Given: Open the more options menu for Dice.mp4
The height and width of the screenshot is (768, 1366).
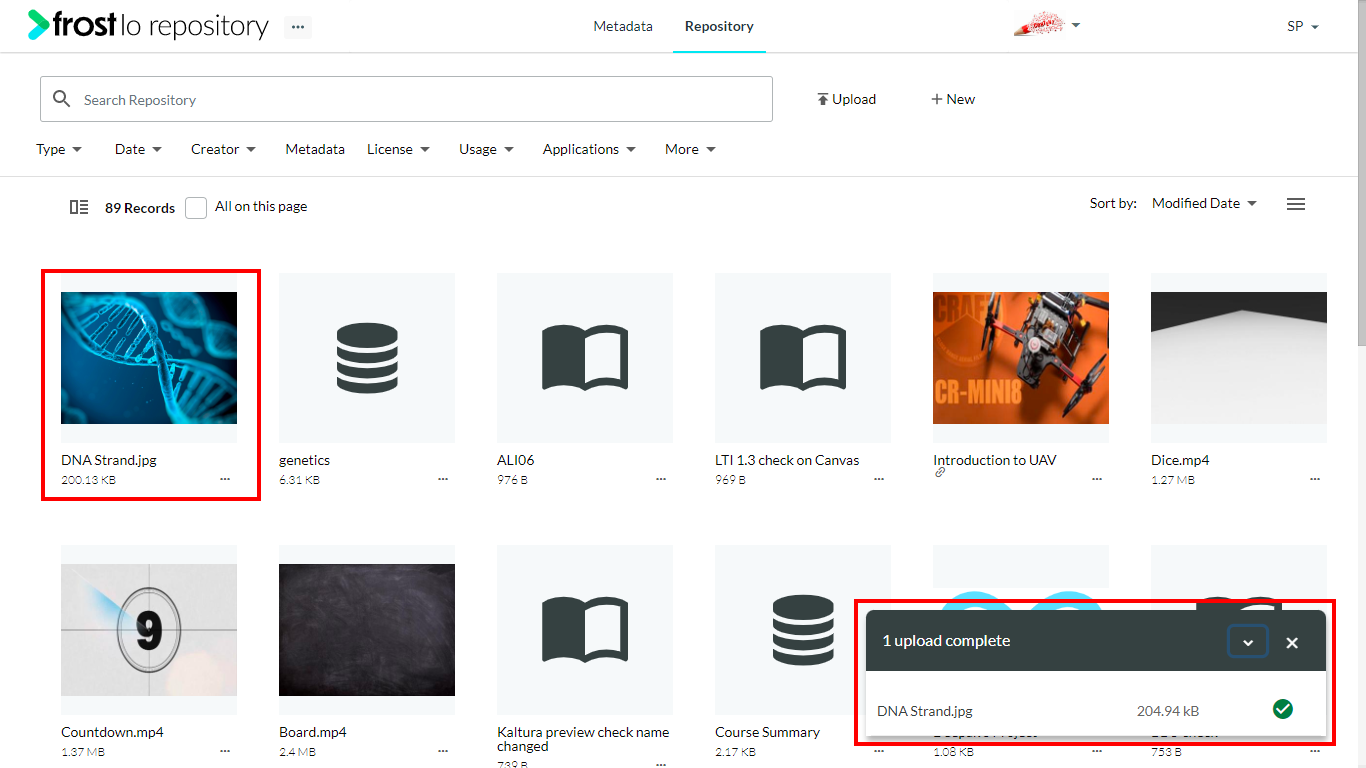Looking at the screenshot, I should point(1315,479).
